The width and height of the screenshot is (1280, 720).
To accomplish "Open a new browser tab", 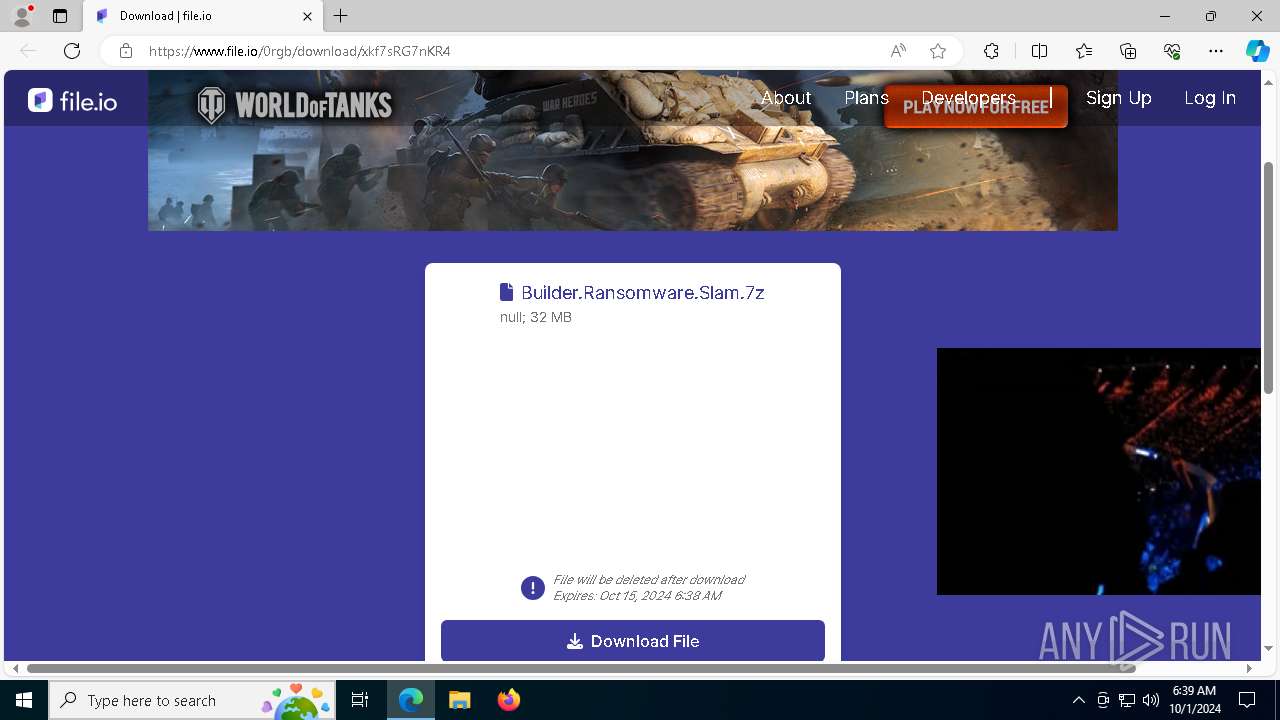I will click(341, 16).
